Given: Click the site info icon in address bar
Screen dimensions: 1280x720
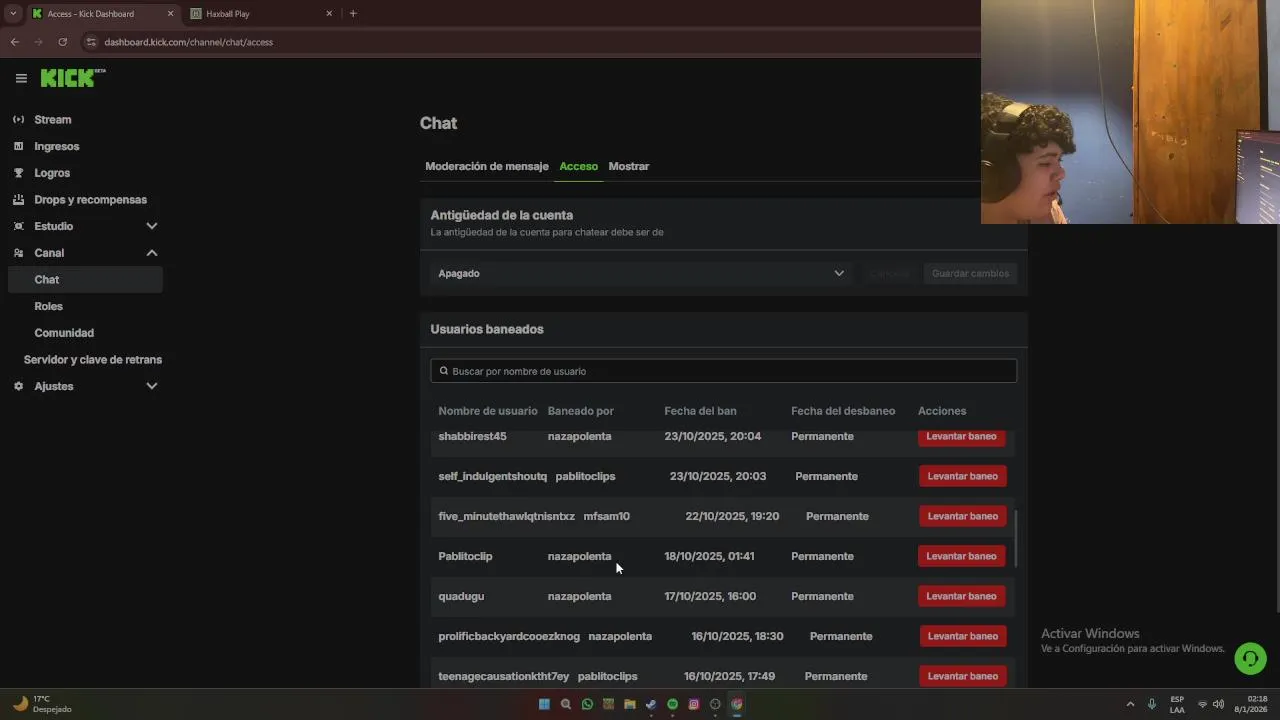Looking at the screenshot, I should [x=91, y=42].
